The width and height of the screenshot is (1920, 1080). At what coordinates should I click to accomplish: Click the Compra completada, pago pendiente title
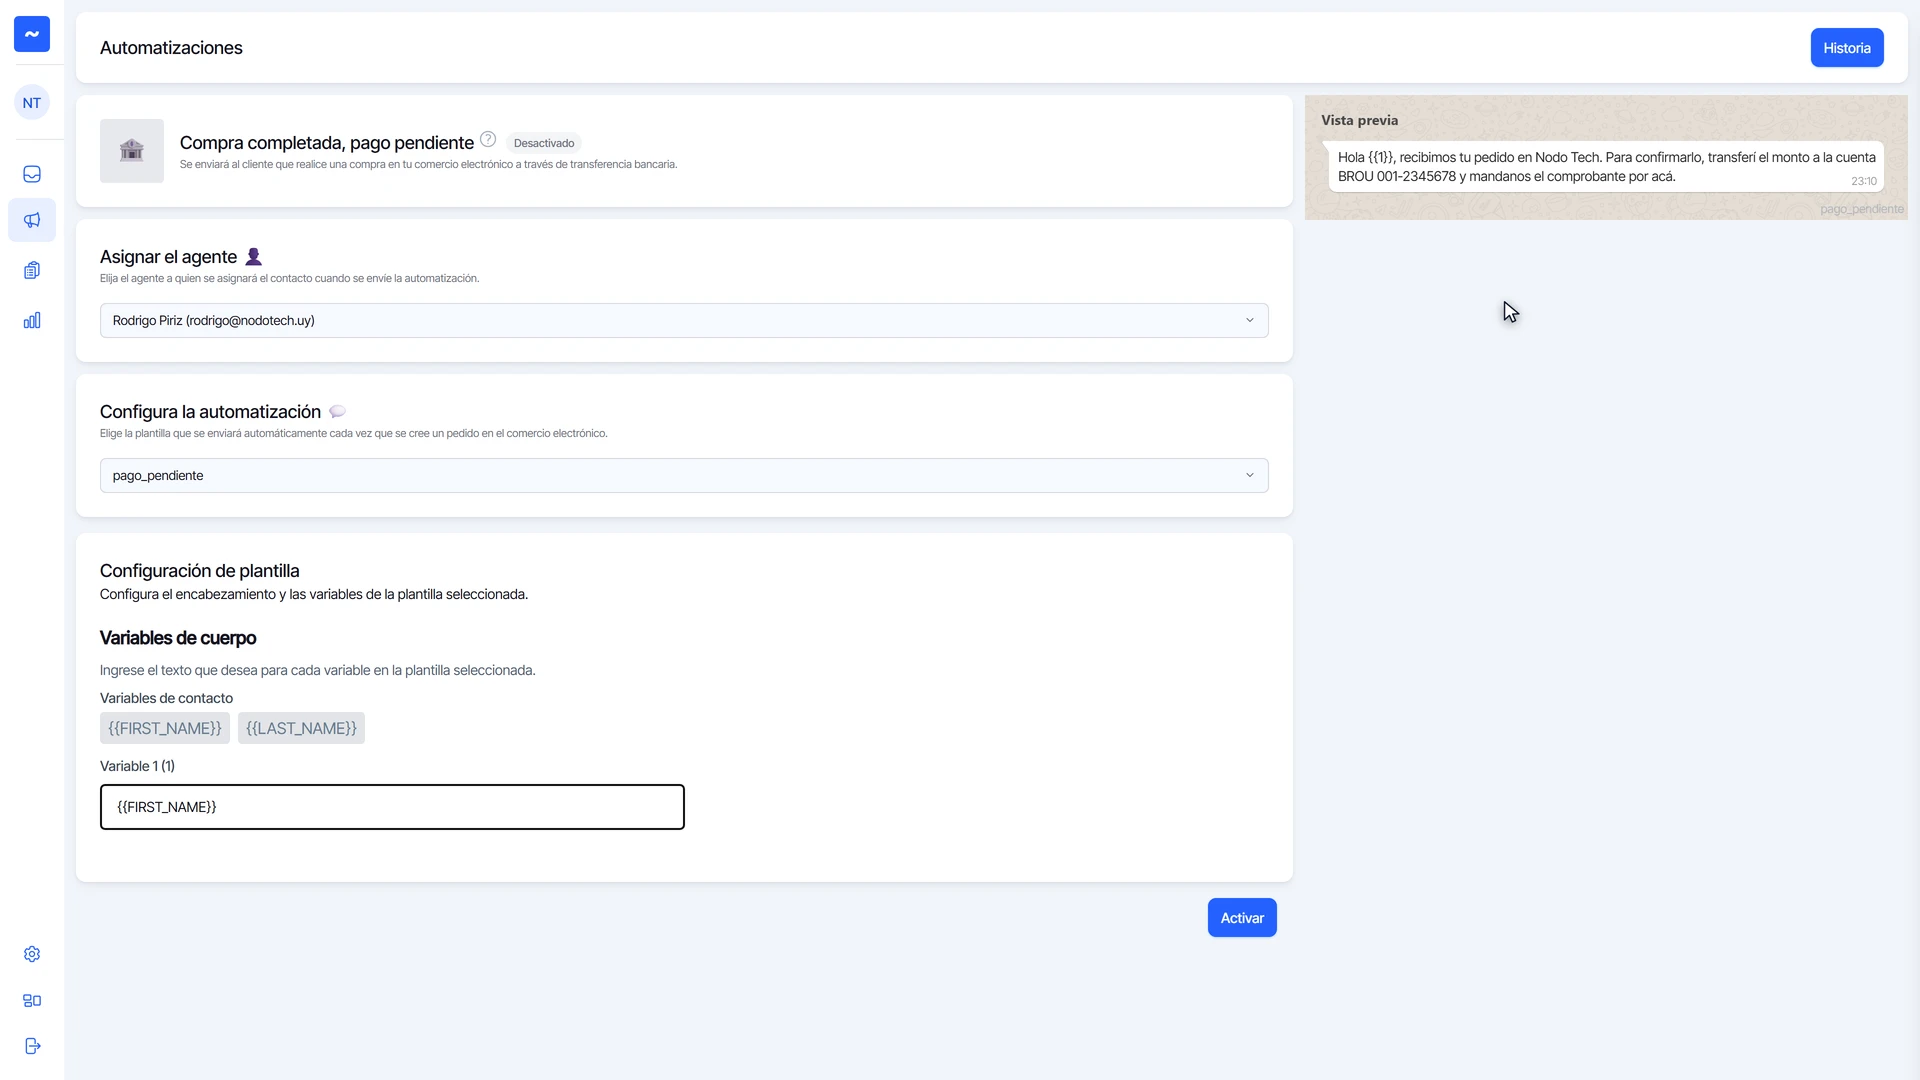pos(327,143)
